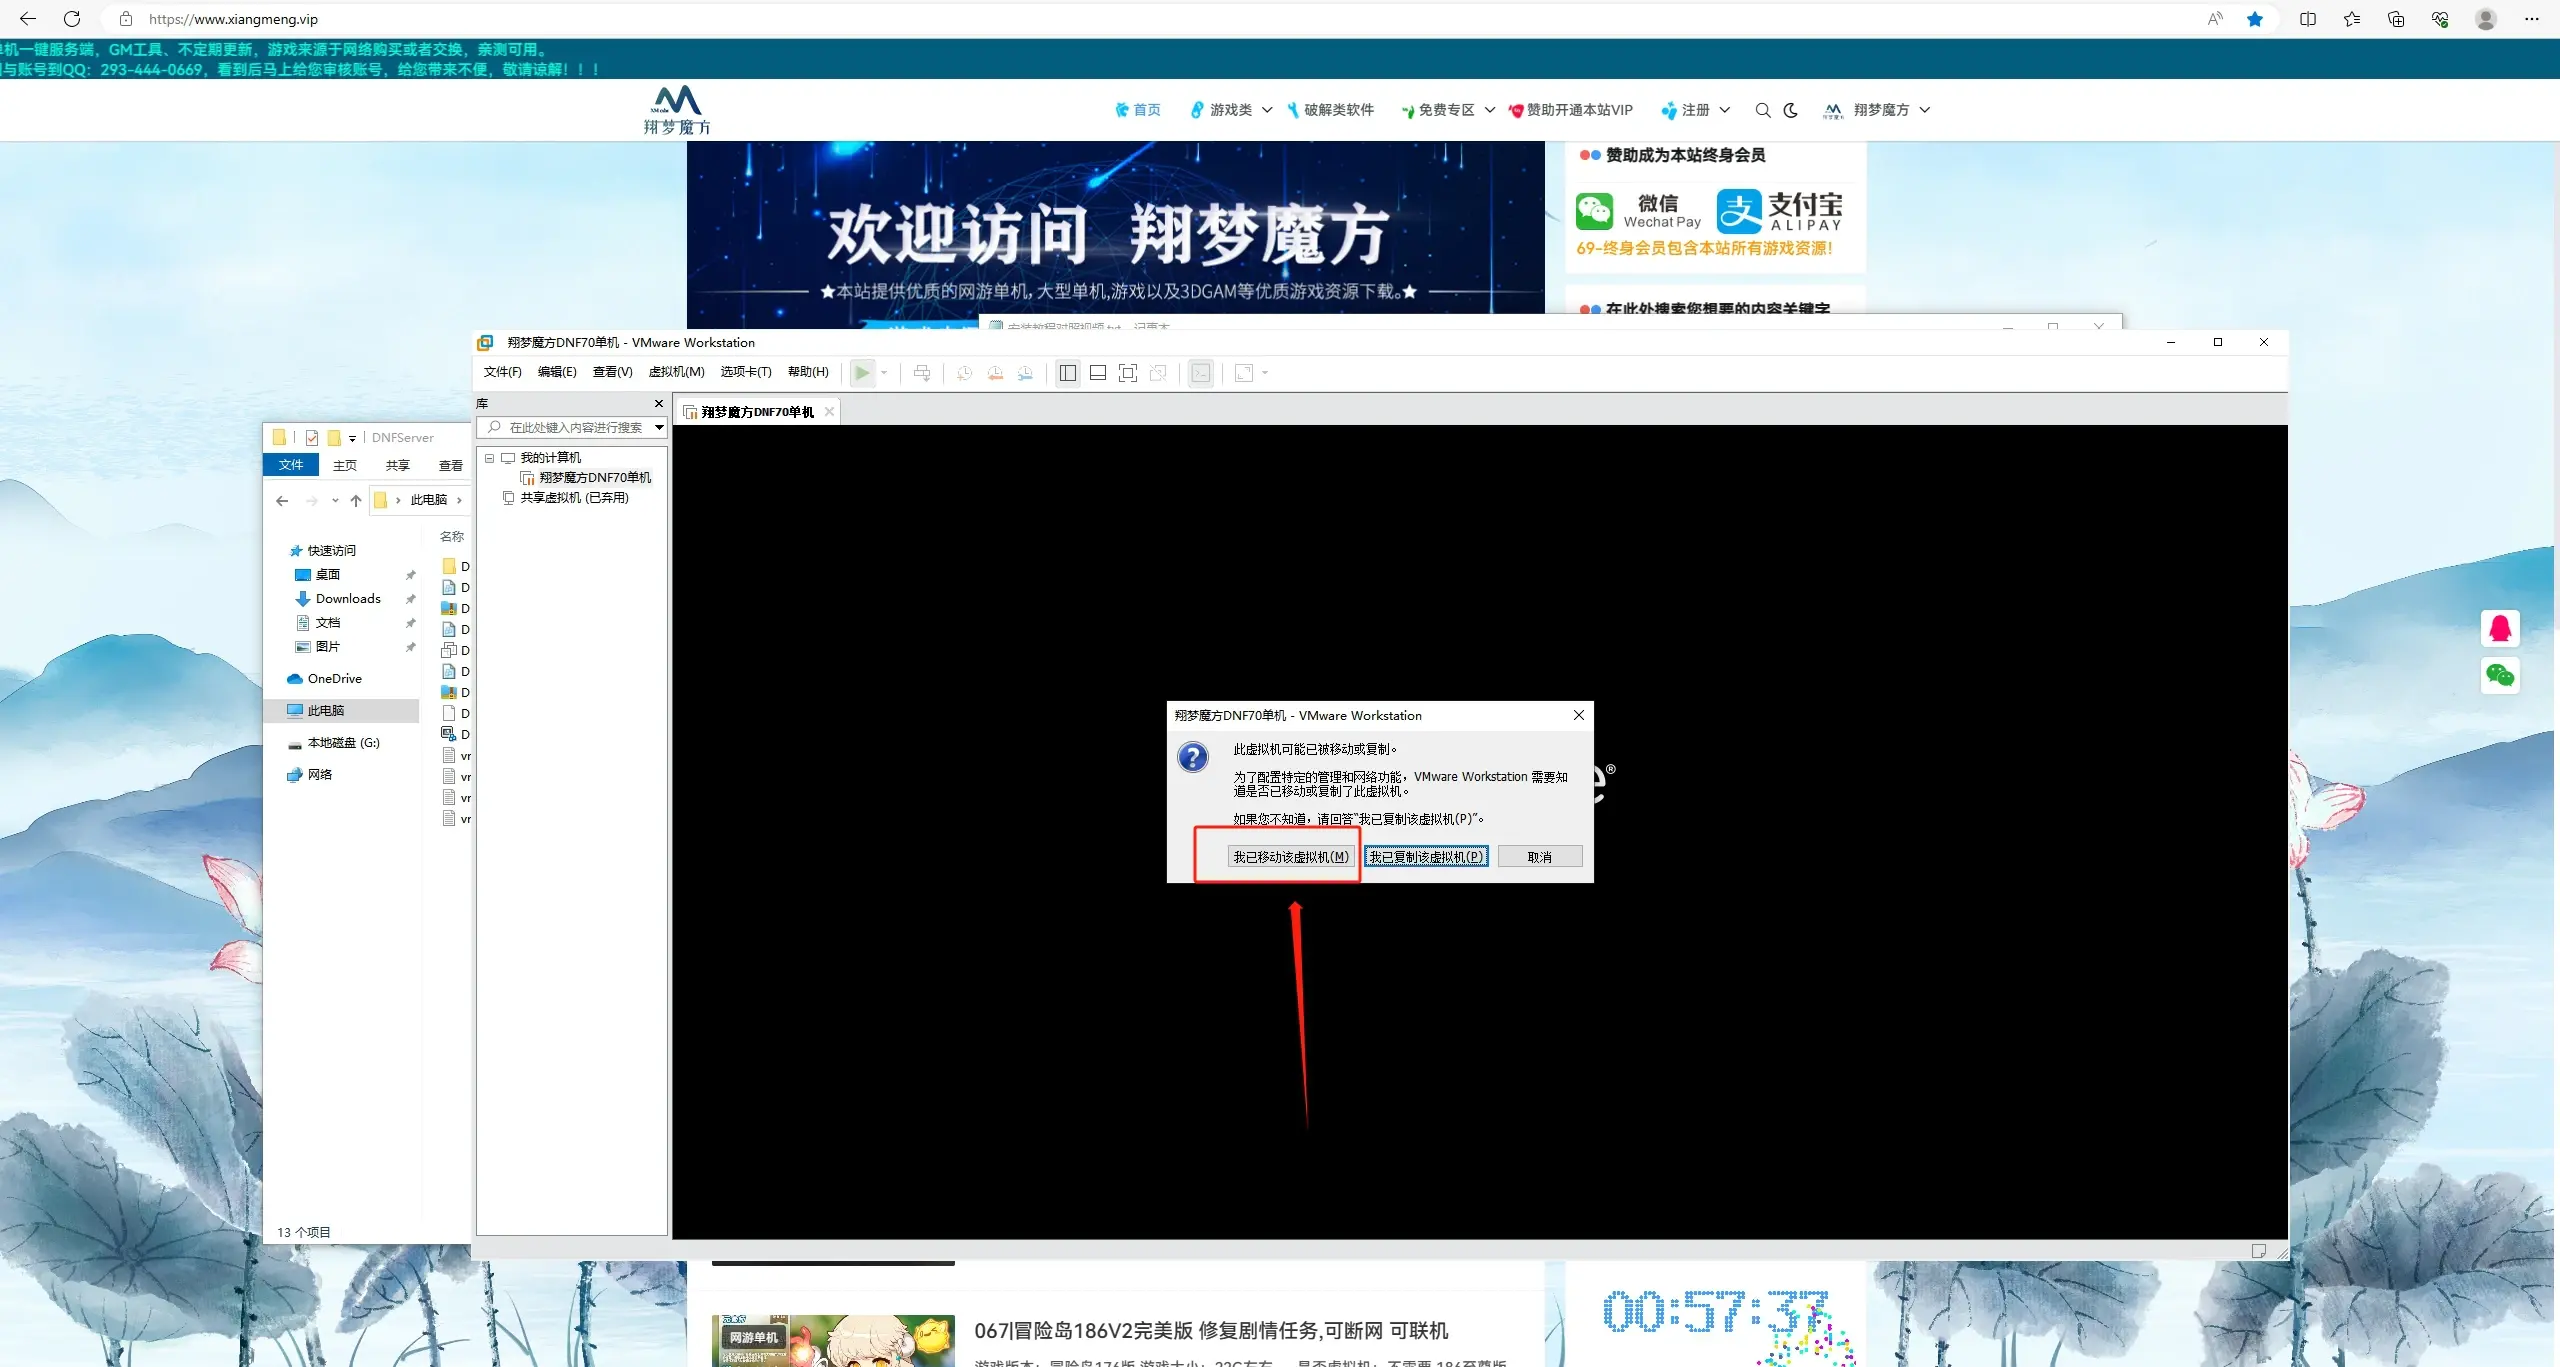Click the 我已复制该虚拟机(P) button
Image resolution: width=2560 pixels, height=1367 pixels.
click(x=1426, y=857)
